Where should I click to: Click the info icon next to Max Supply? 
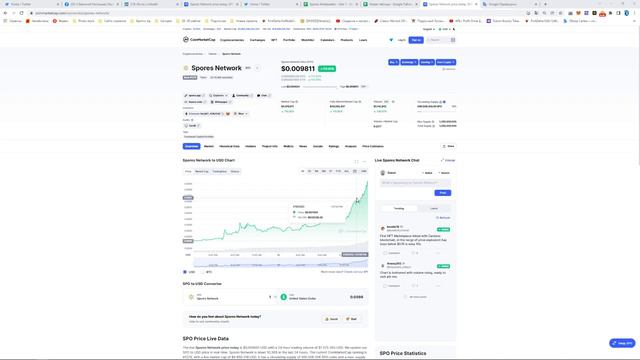[x=433, y=122]
